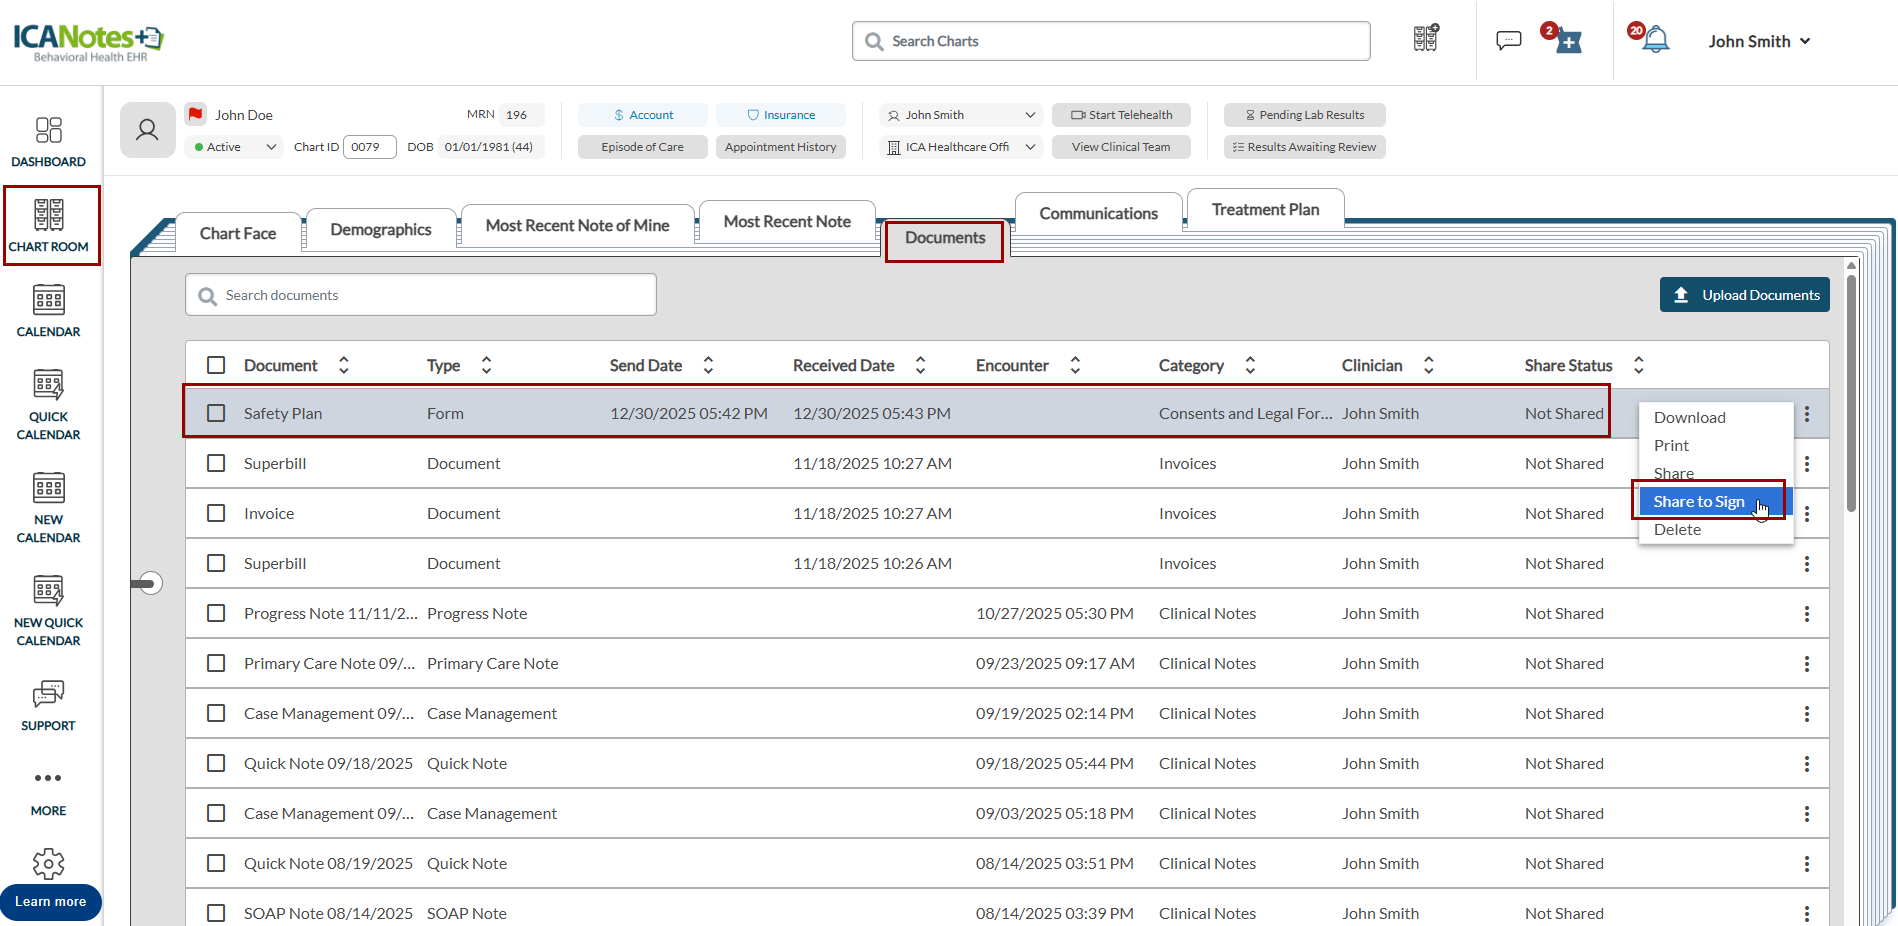Open the Dashboard from the sidebar

[x=48, y=141]
